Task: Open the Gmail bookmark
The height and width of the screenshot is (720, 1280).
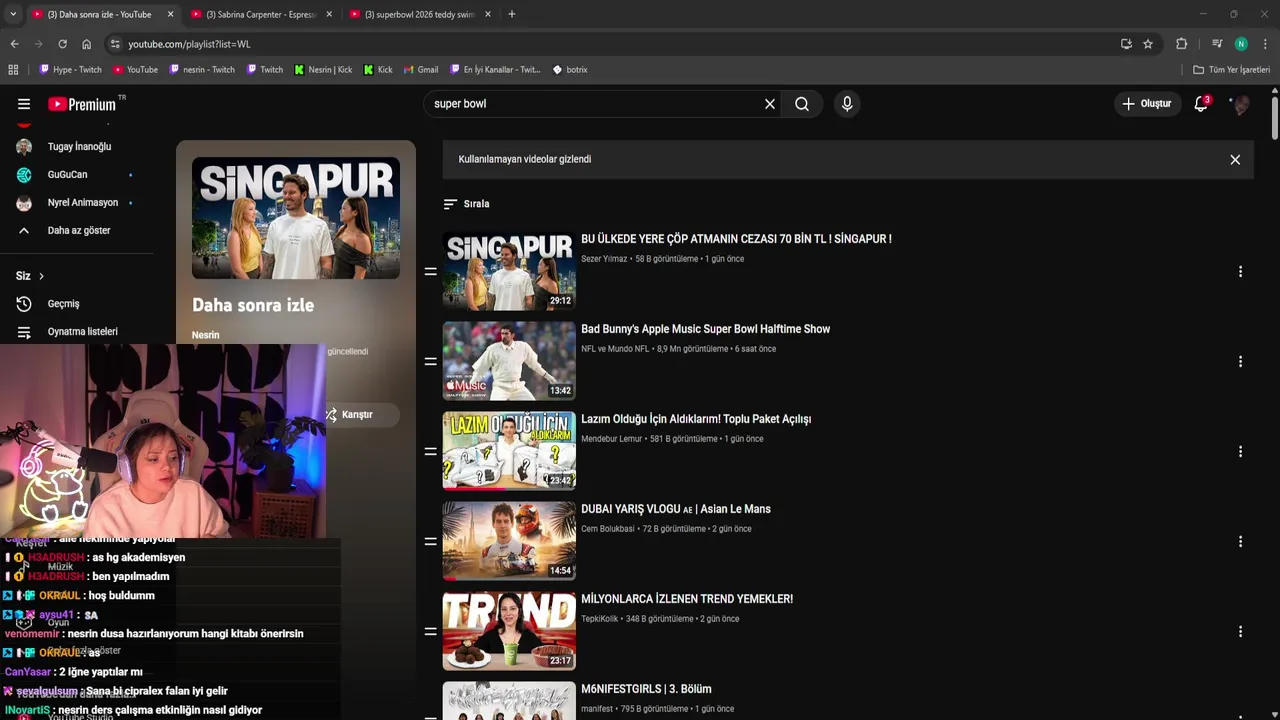Action: tap(421, 70)
